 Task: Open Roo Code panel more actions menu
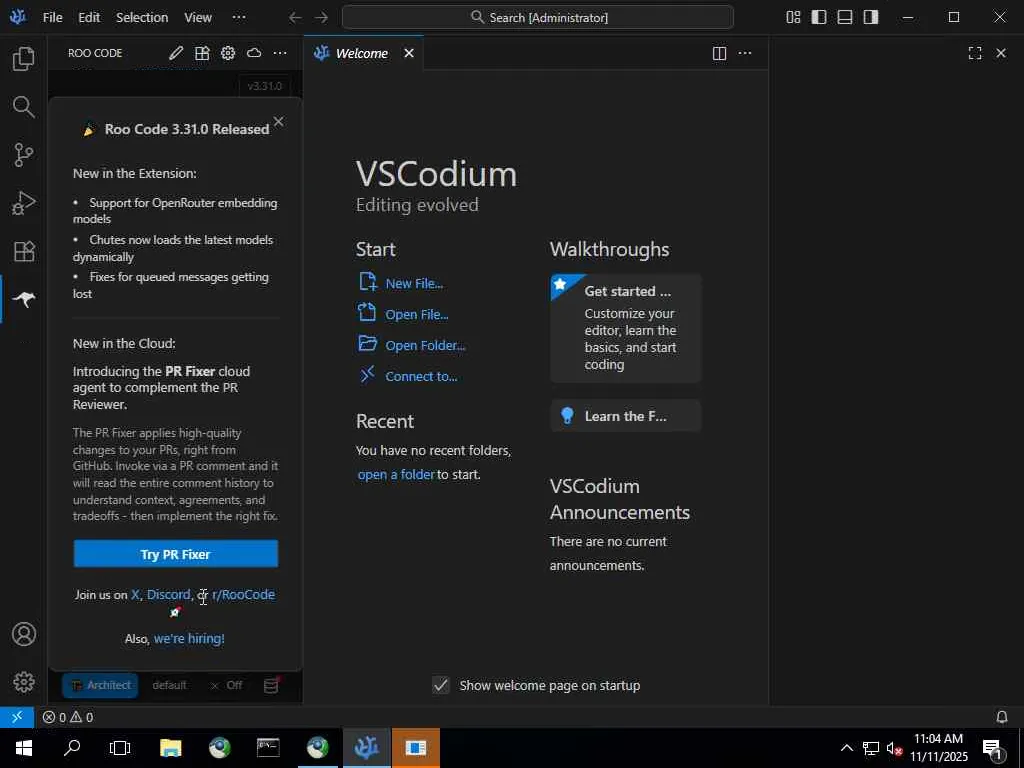280,53
